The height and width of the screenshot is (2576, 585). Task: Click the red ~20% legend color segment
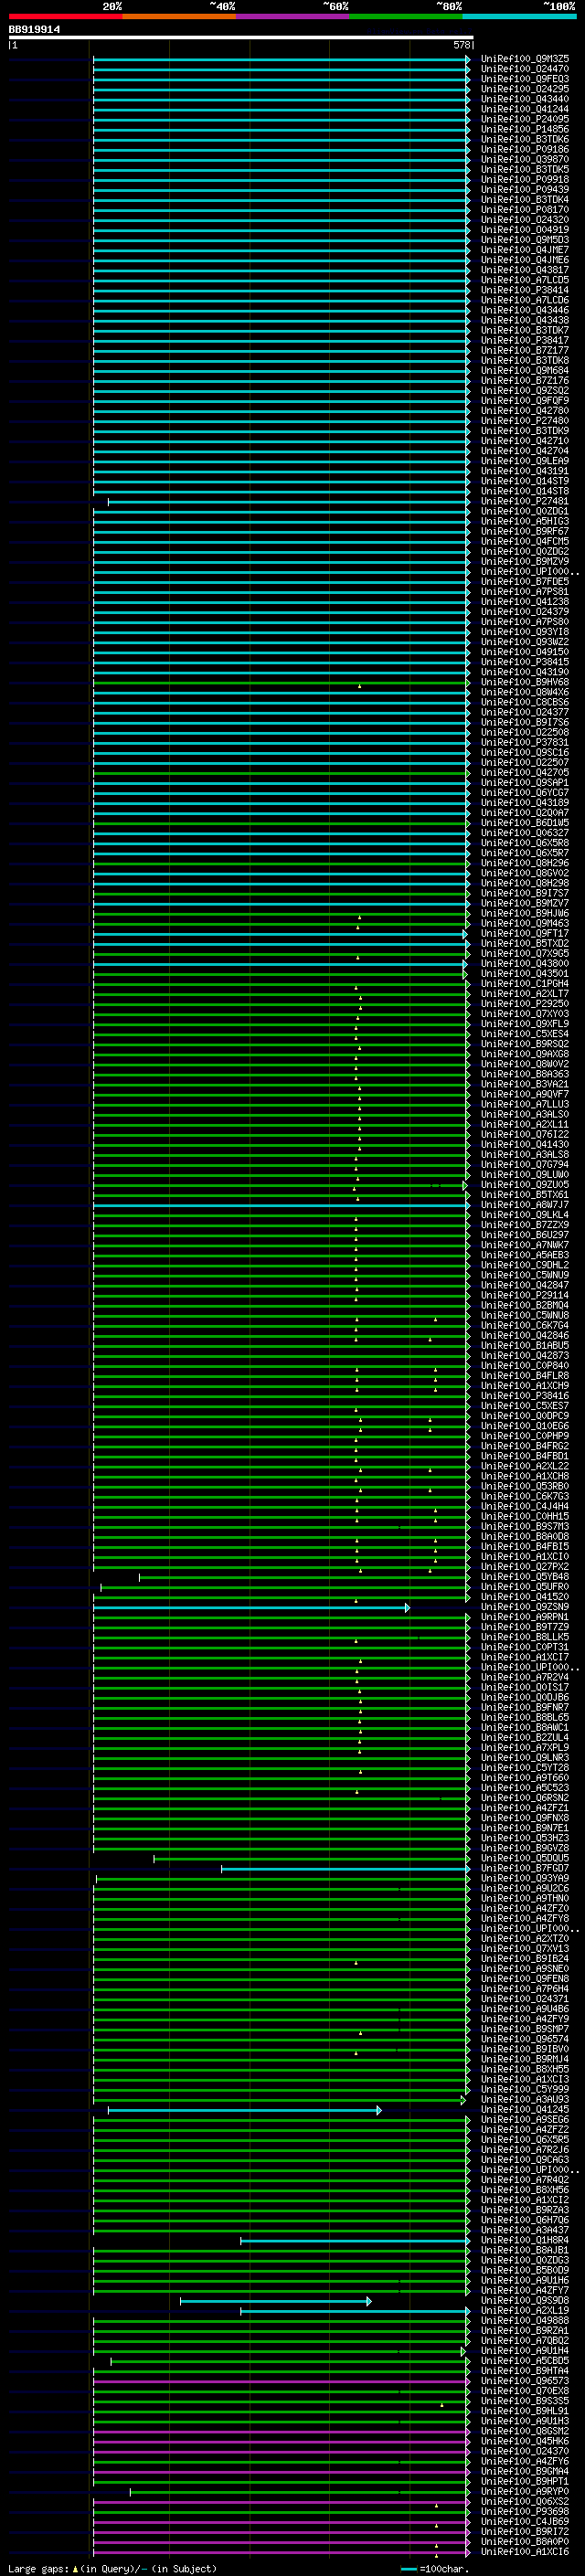(65, 16)
